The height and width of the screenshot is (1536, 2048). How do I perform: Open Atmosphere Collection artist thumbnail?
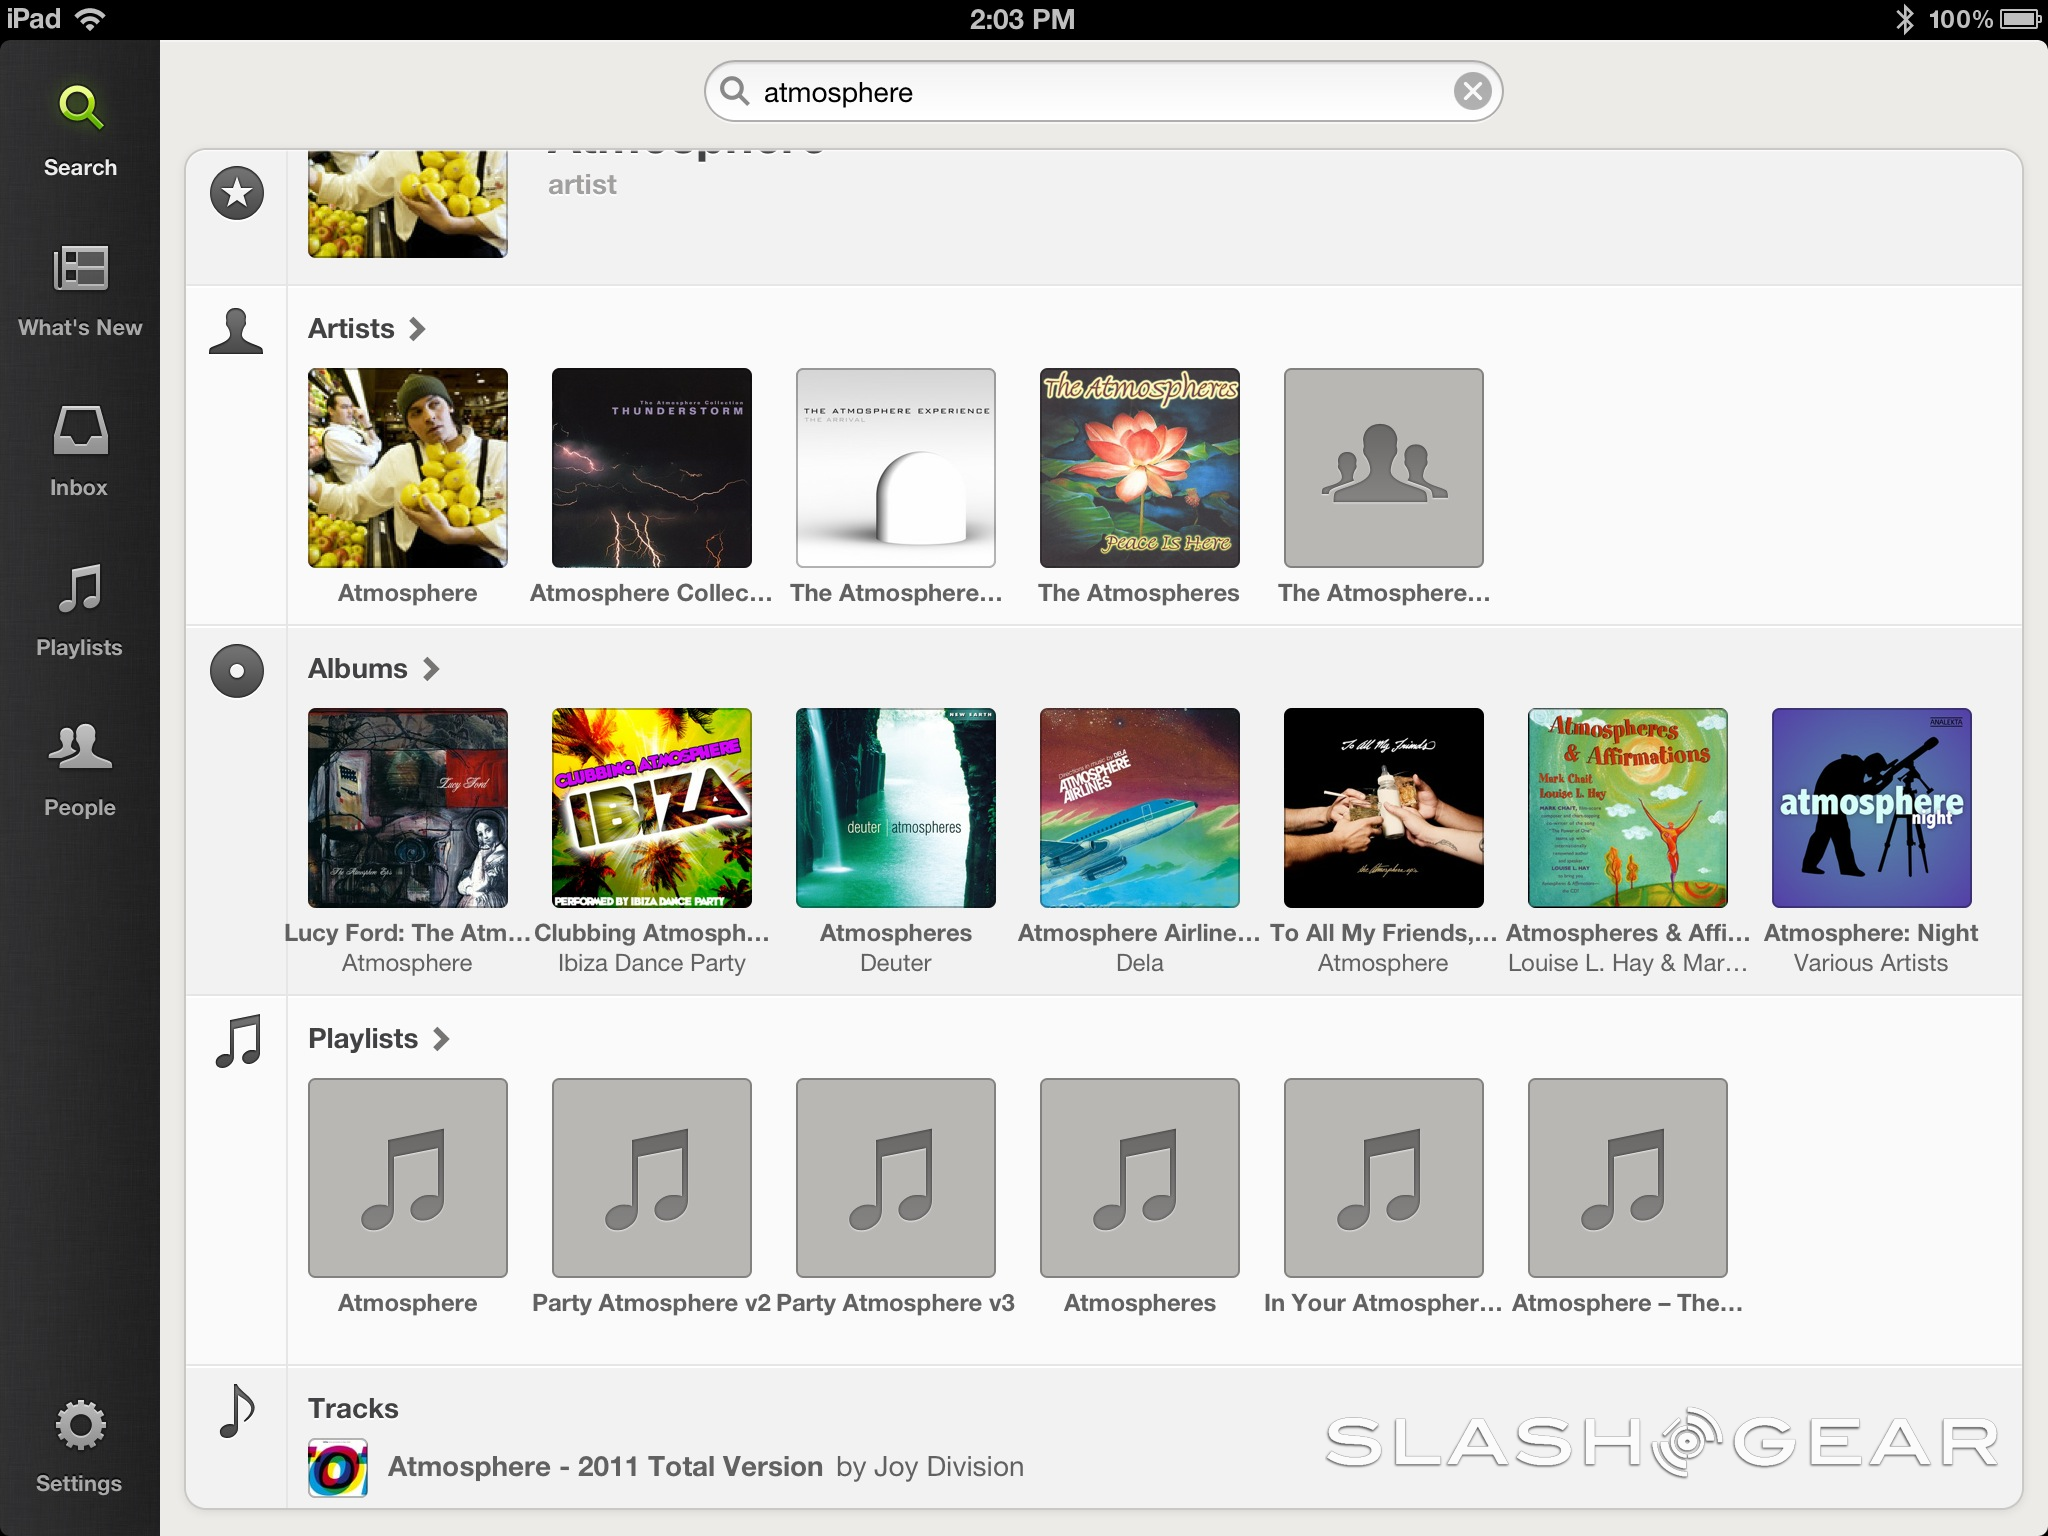[x=652, y=468]
